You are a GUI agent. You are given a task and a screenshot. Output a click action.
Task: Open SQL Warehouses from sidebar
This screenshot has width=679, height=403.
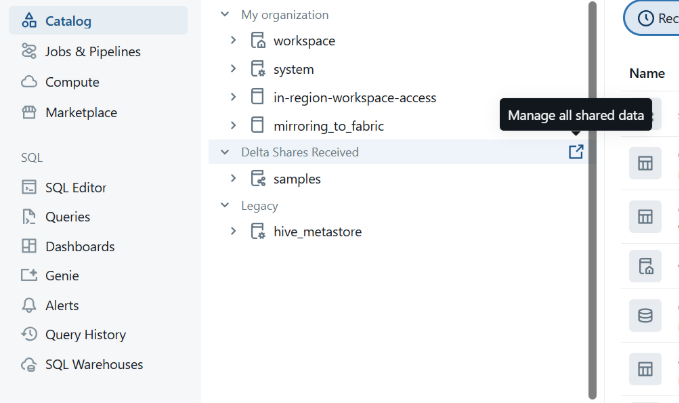coord(94,364)
